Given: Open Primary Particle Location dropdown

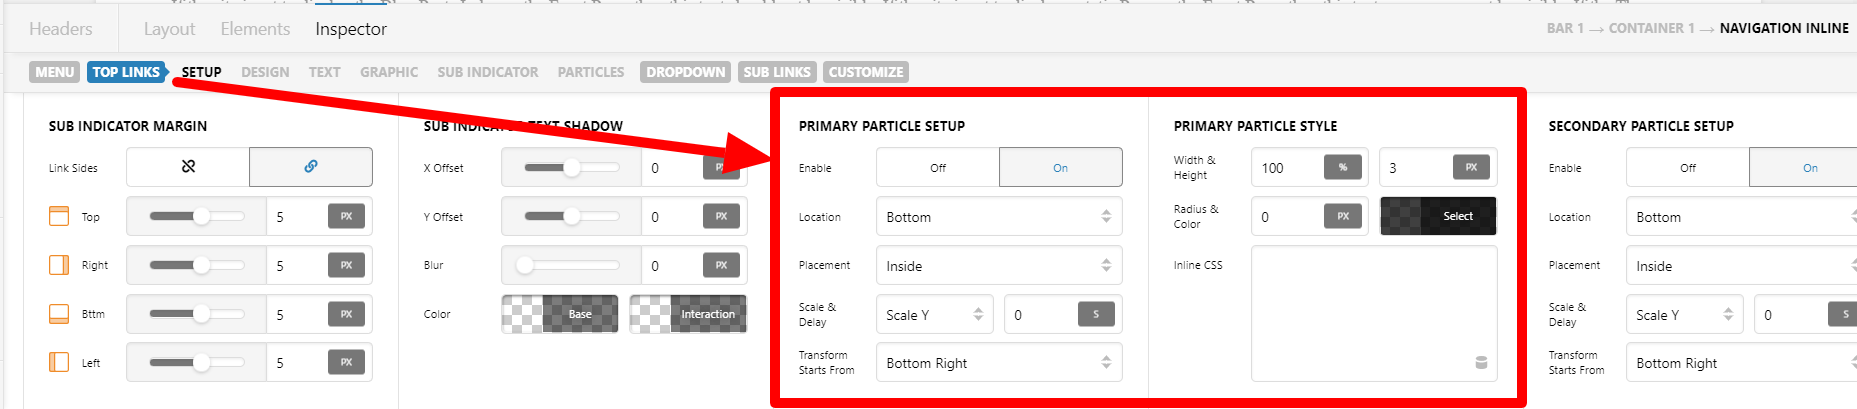Looking at the screenshot, I should point(999,216).
